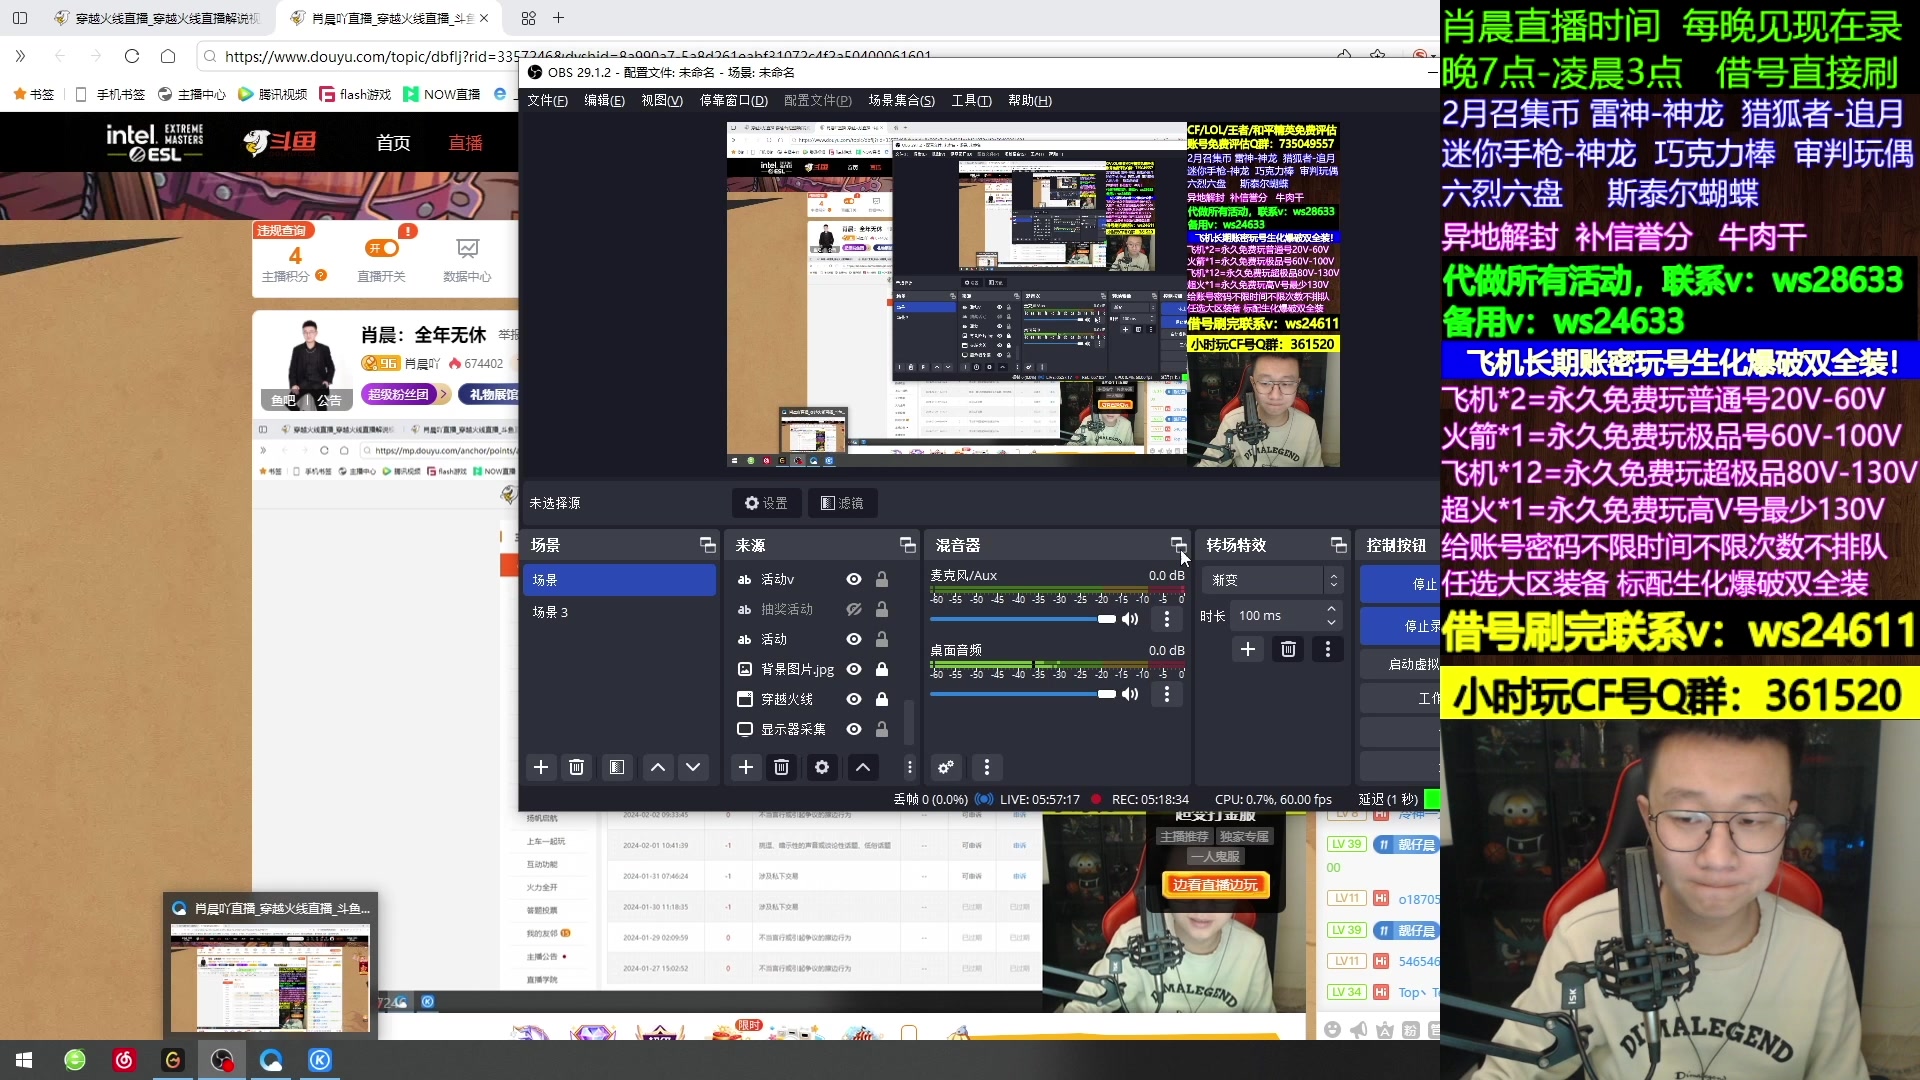Open transition properties dots menu

point(1328,649)
